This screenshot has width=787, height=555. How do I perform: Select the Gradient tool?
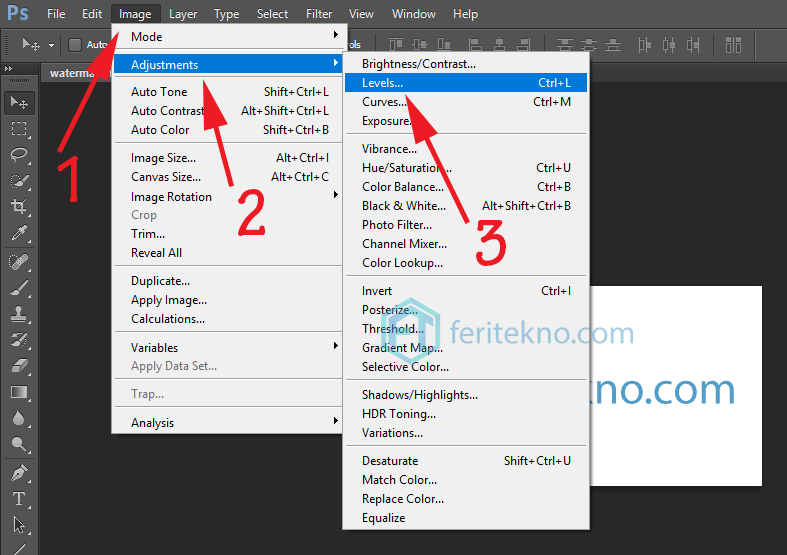point(19,392)
